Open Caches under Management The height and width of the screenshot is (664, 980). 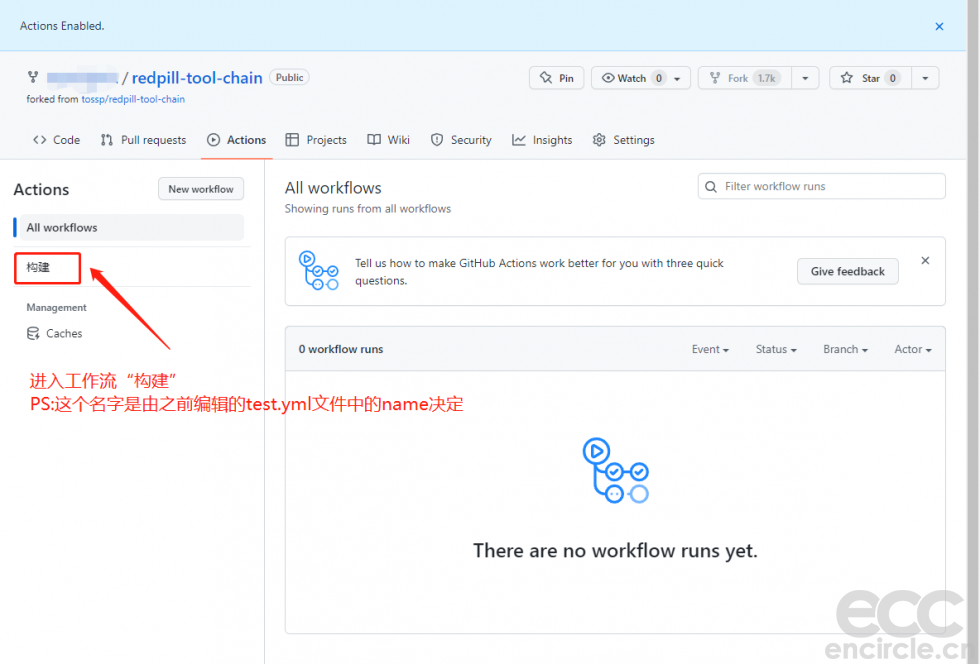tap(54, 333)
